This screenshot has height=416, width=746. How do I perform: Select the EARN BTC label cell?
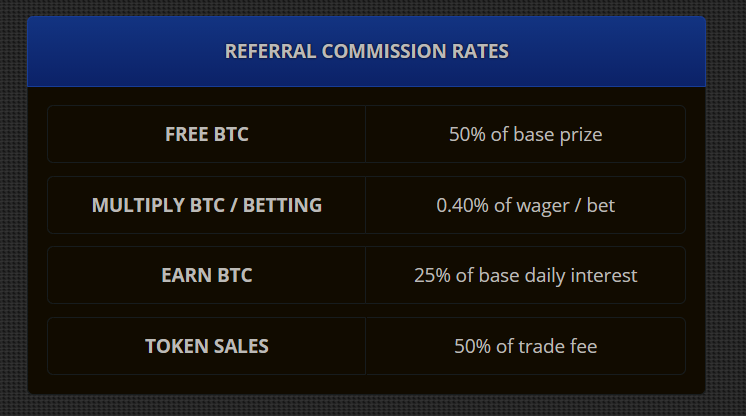coord(206,275)
